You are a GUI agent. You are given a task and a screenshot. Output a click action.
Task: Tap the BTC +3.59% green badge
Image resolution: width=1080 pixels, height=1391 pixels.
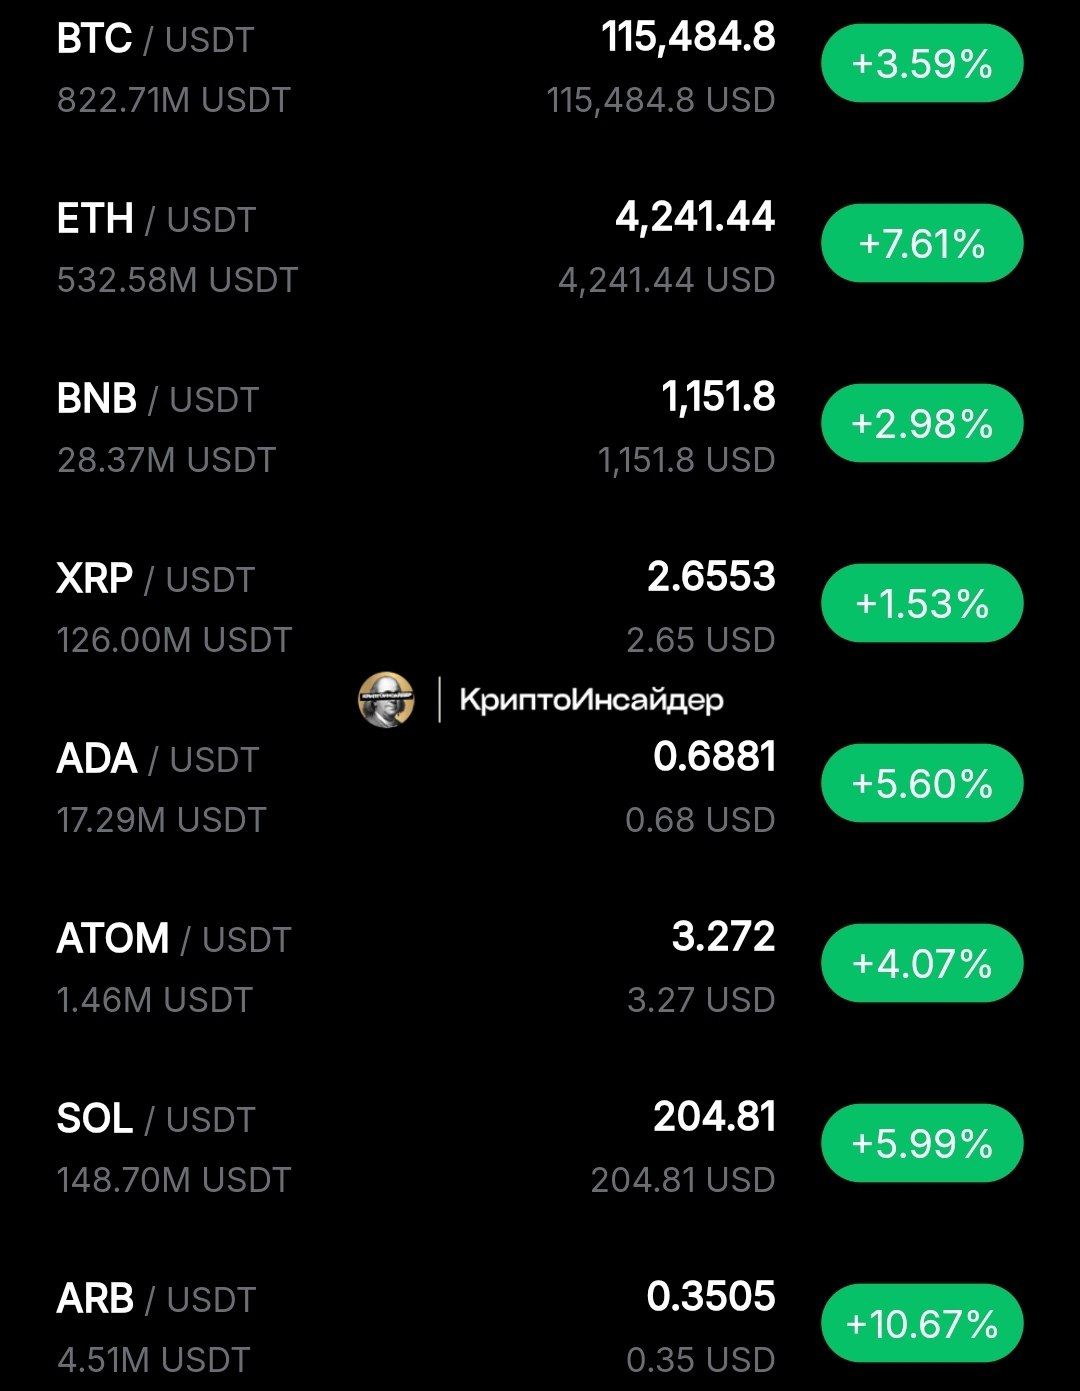coord(922,64)
